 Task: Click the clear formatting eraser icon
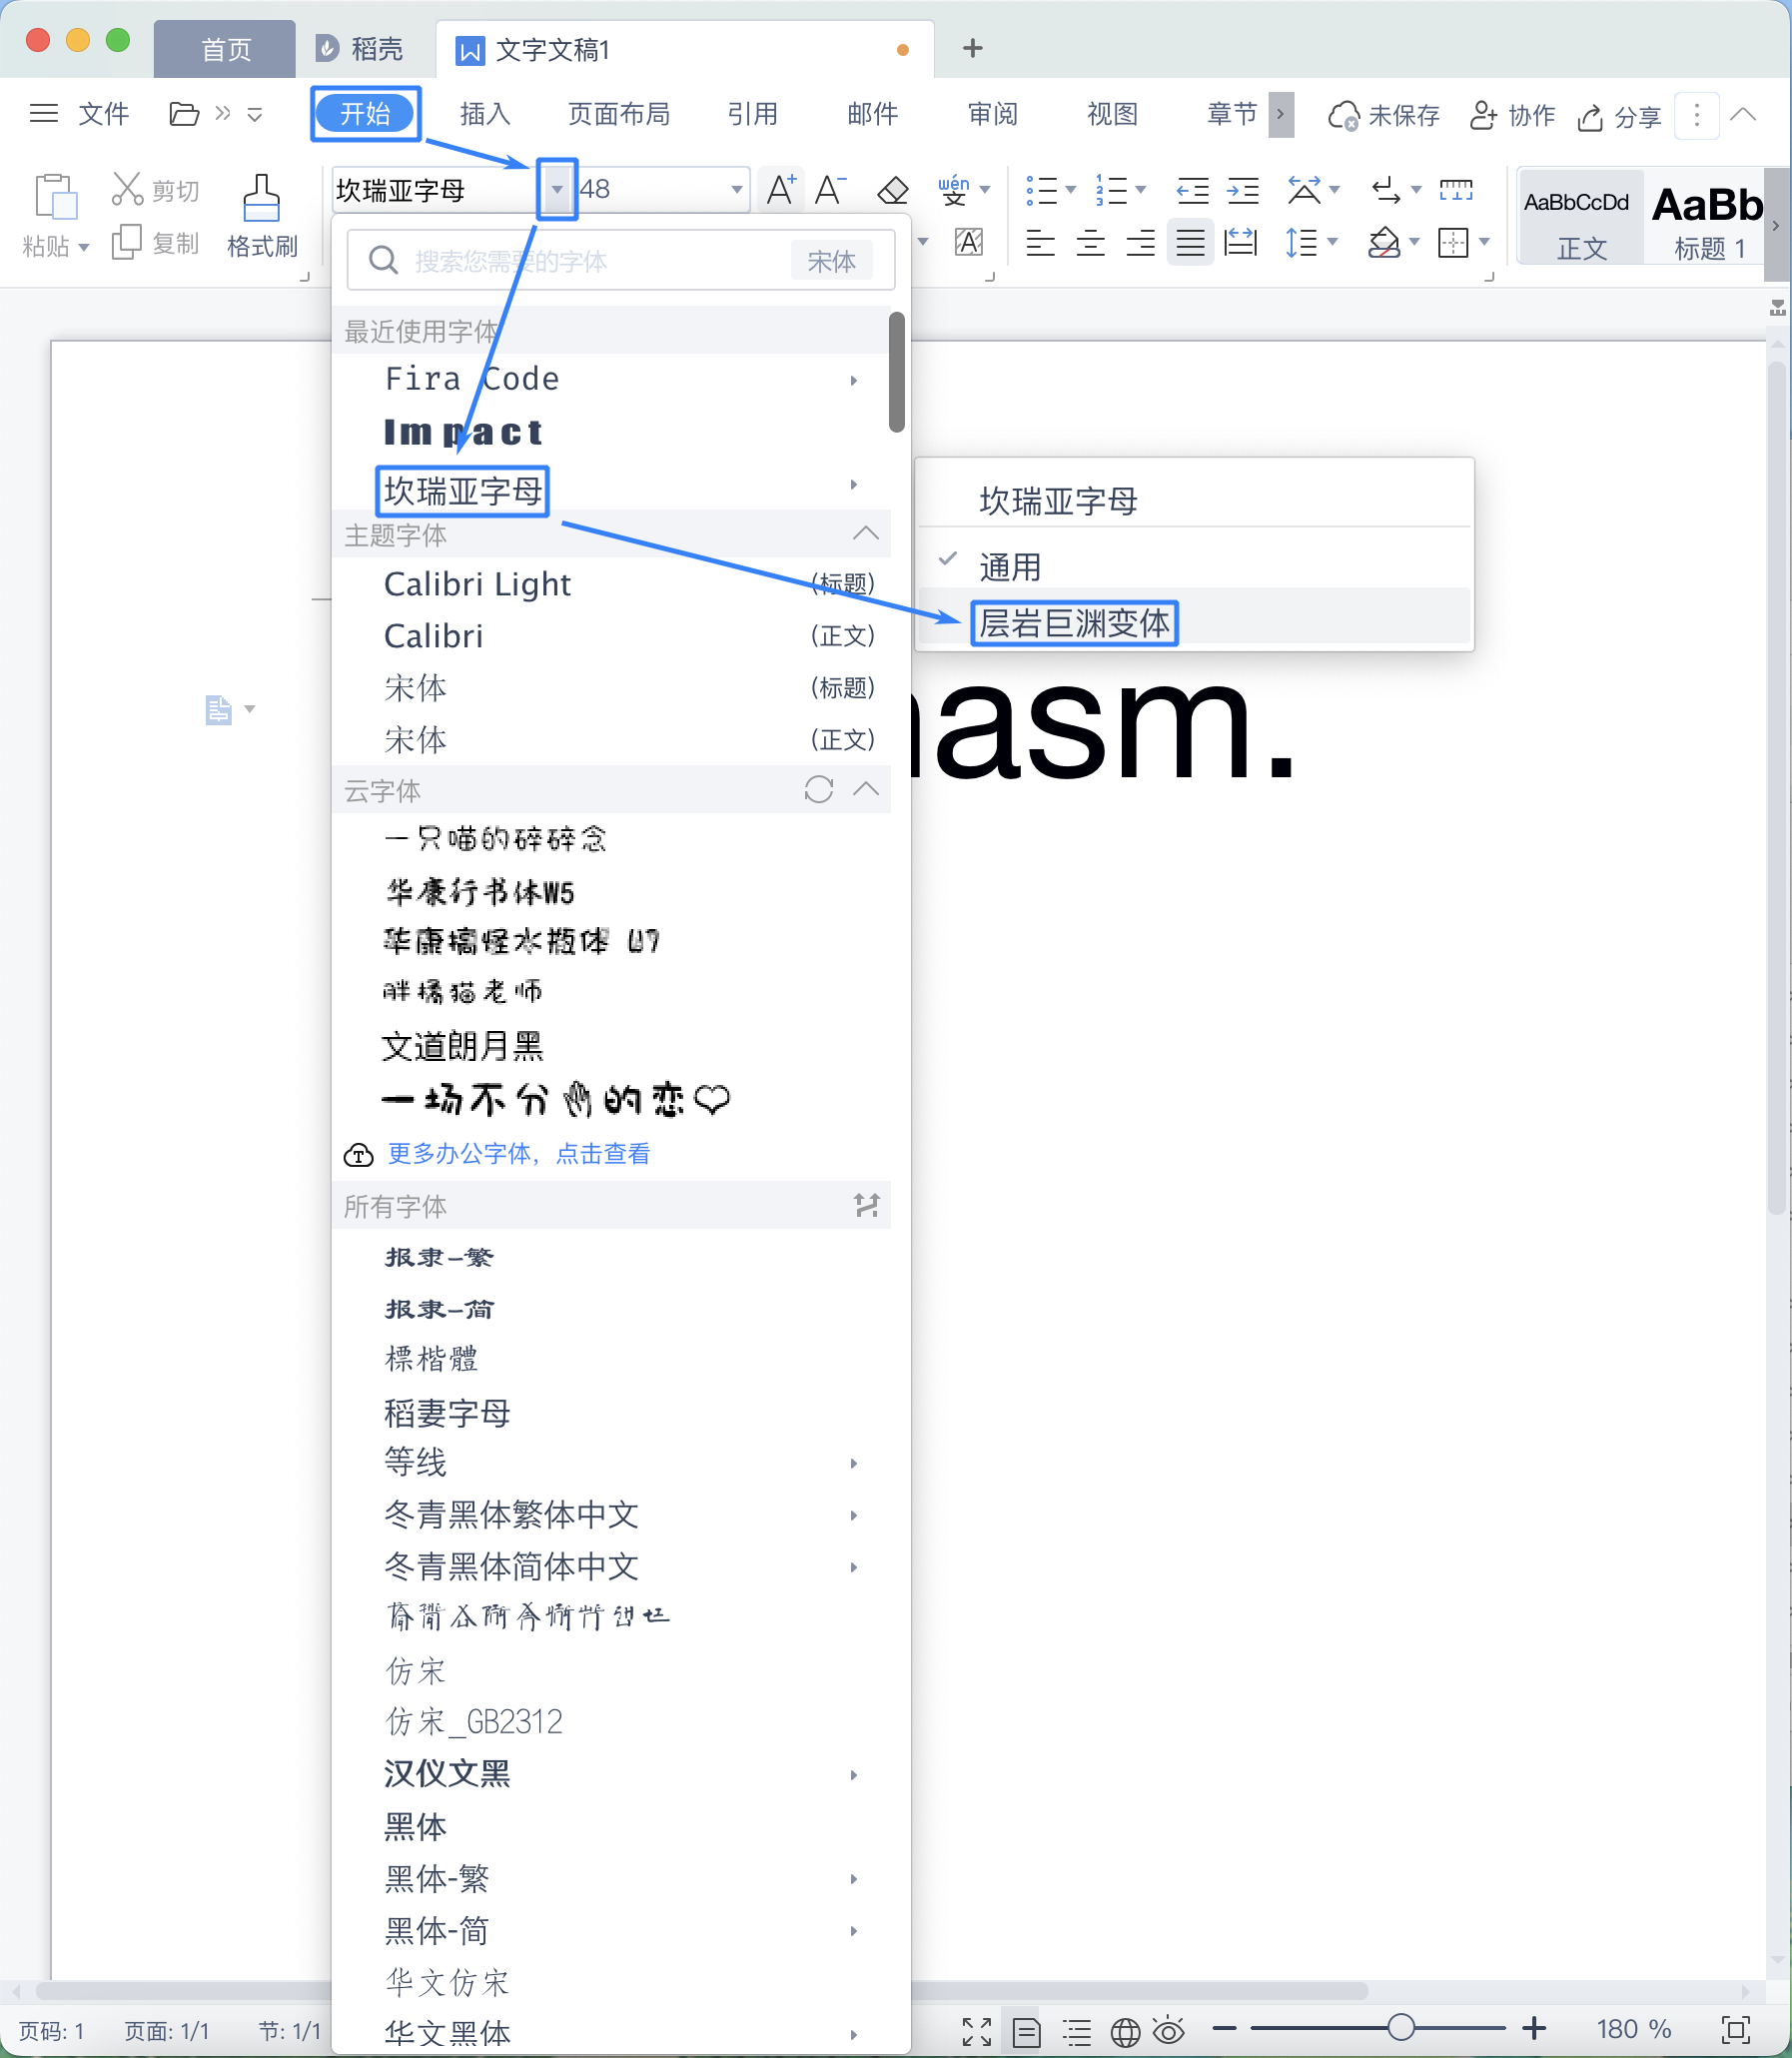[x=893, y=190]
